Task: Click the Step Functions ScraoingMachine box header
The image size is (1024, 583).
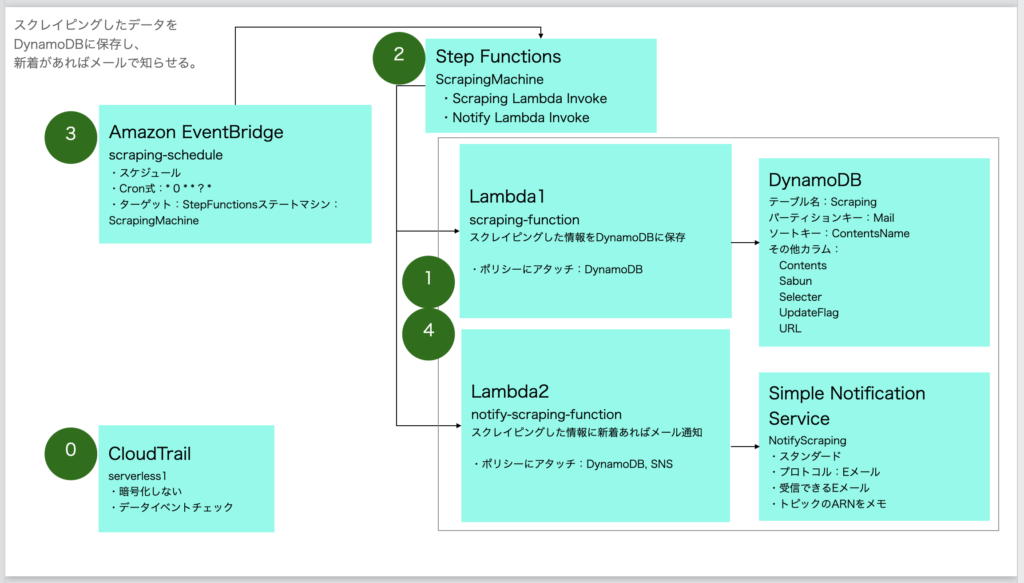Action: click(x=495, y=56)
